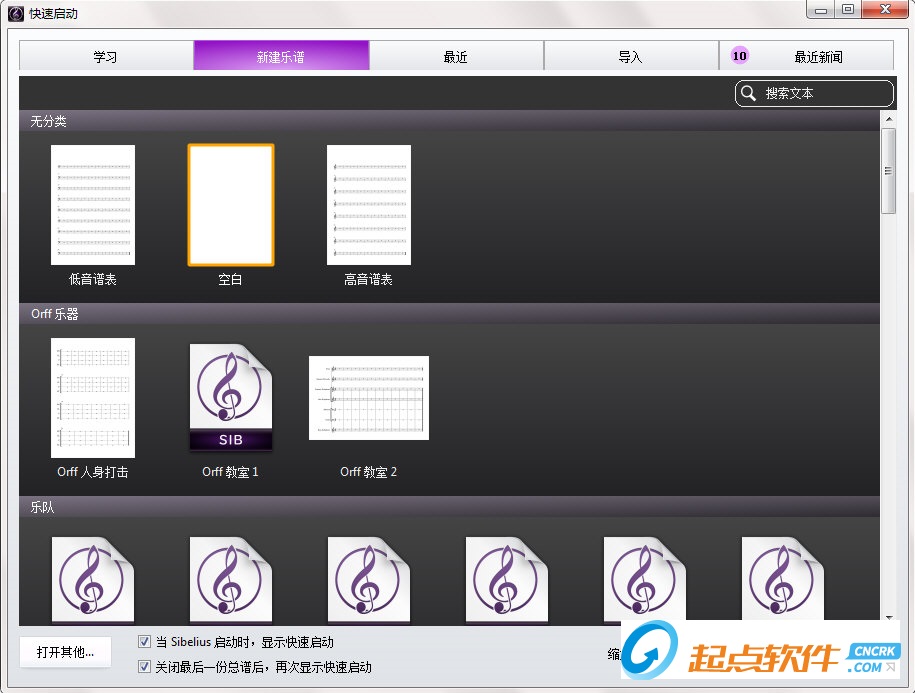Click the search magnifier icon
915x693 pixels.
748,93
